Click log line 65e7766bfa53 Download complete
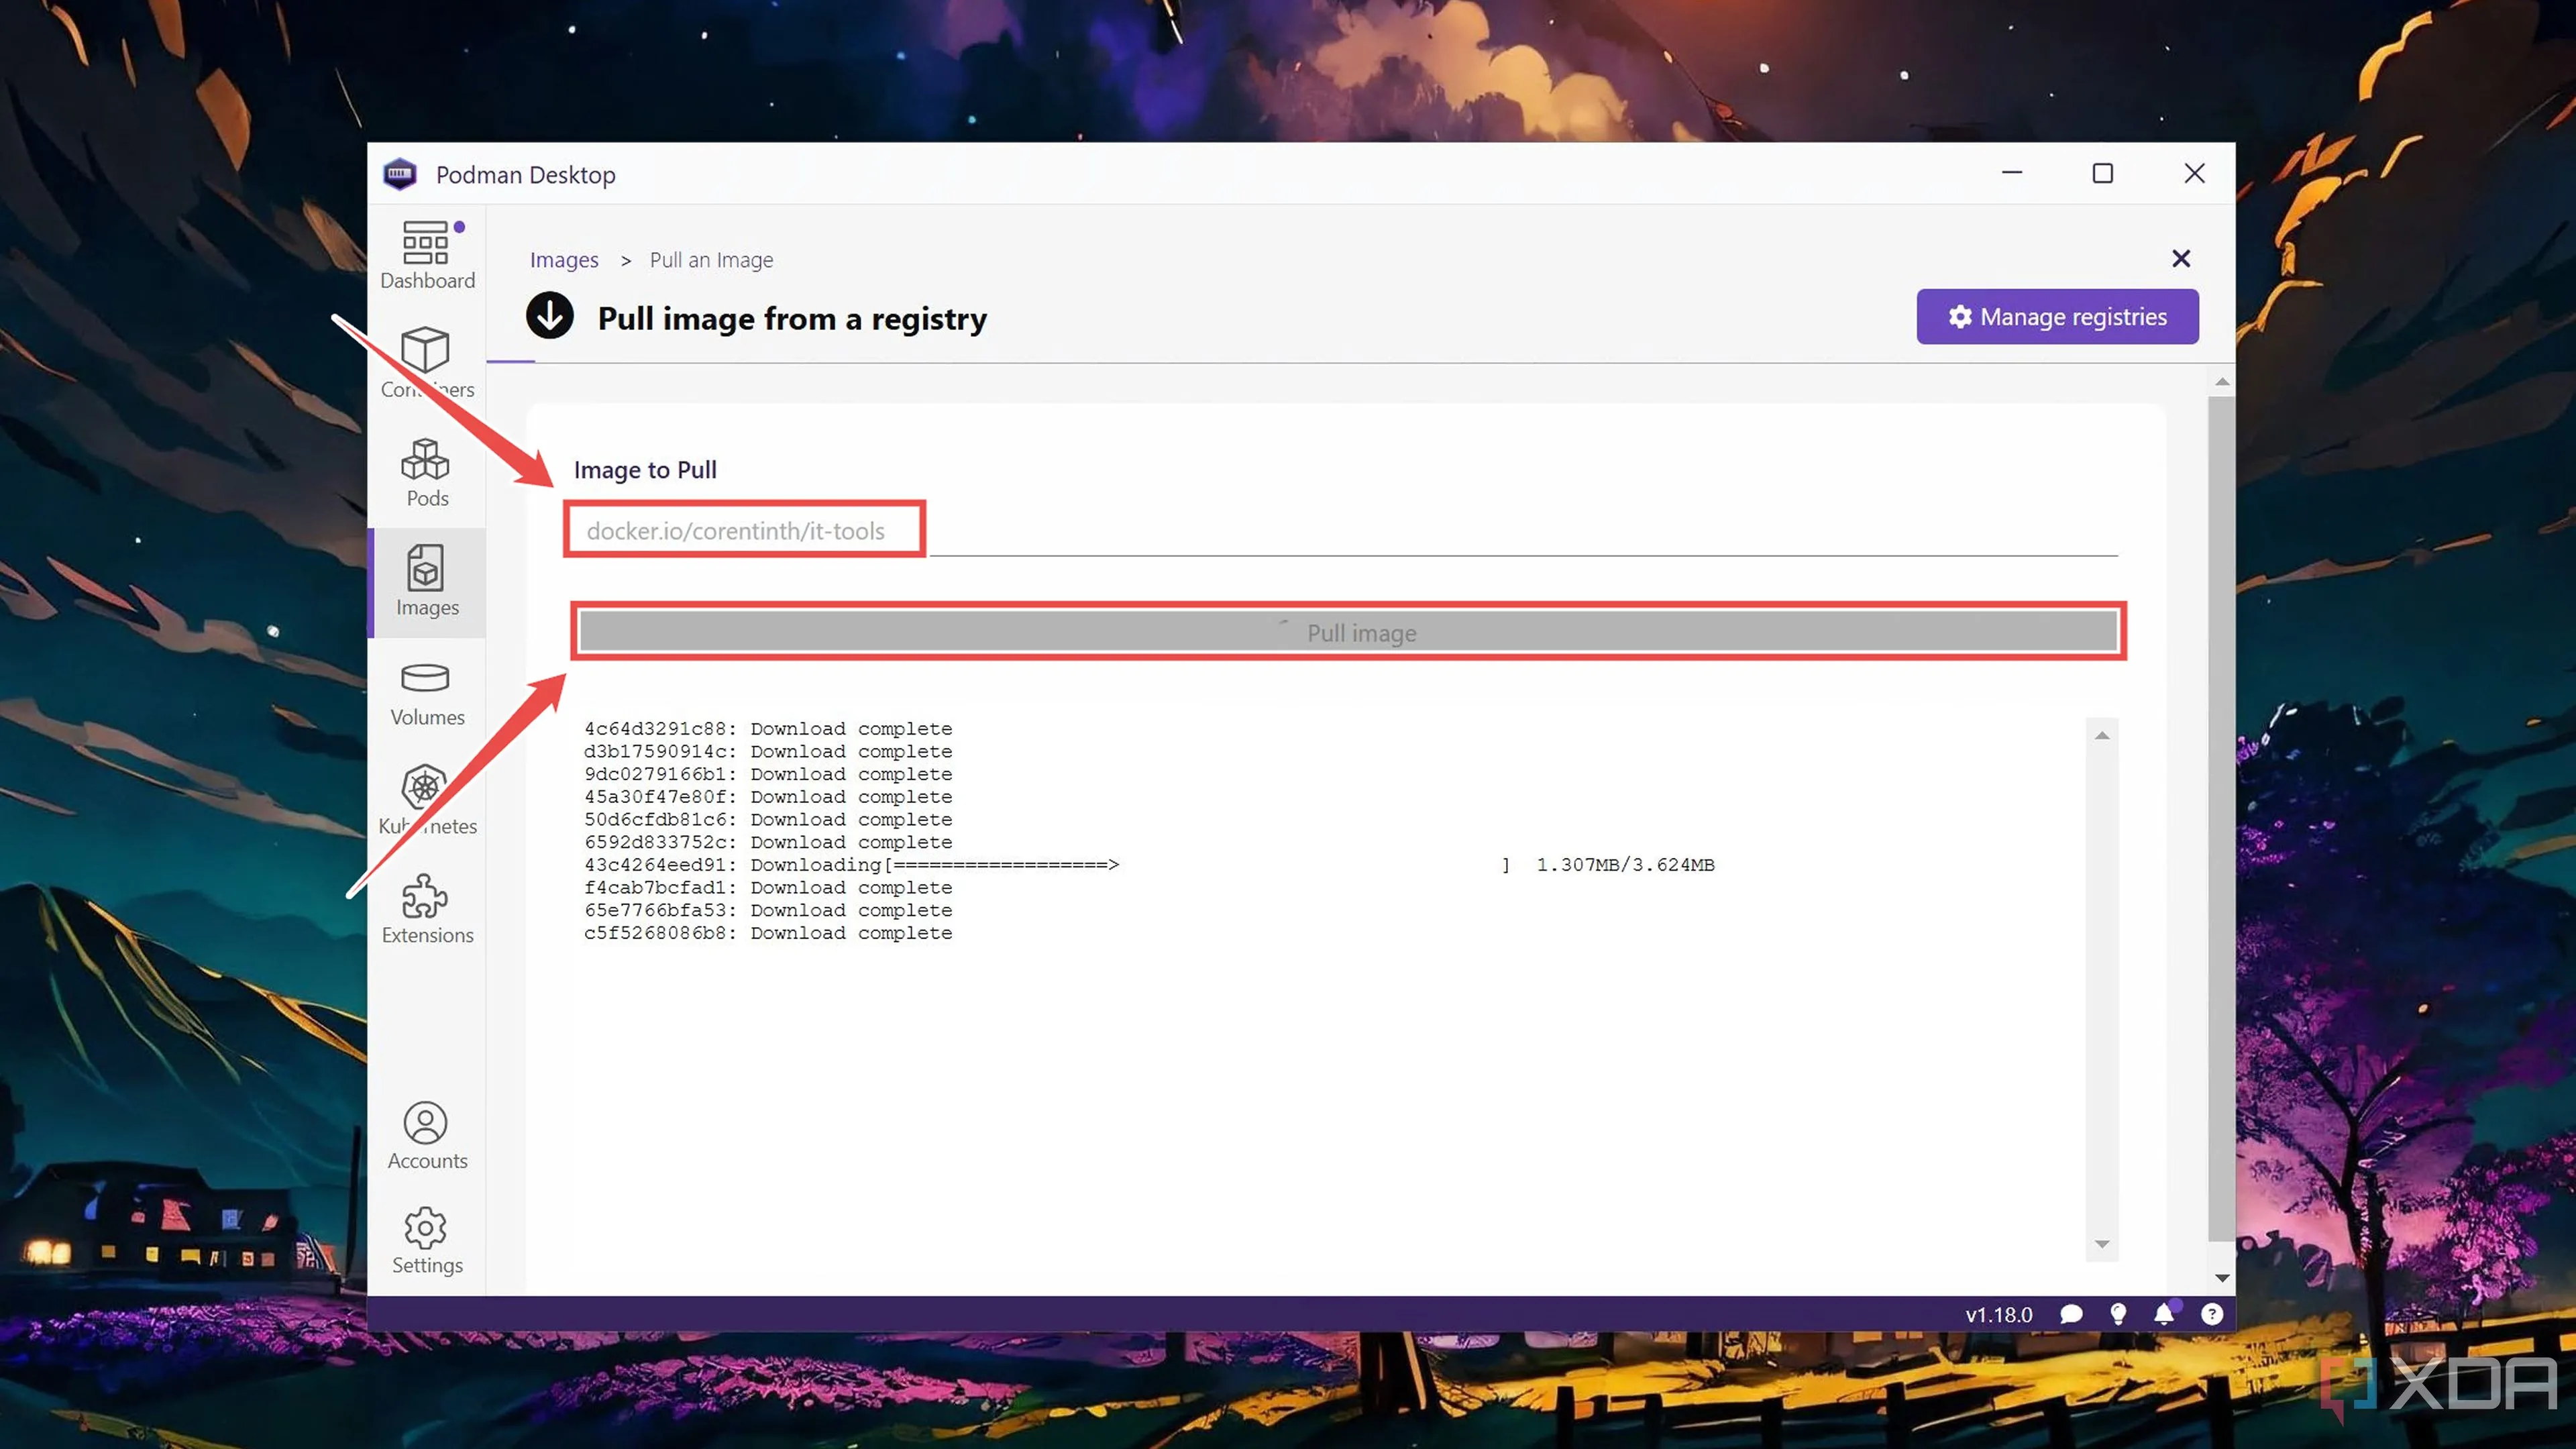The width and height of the screenshot is (2576, 1449). [768, 911]
